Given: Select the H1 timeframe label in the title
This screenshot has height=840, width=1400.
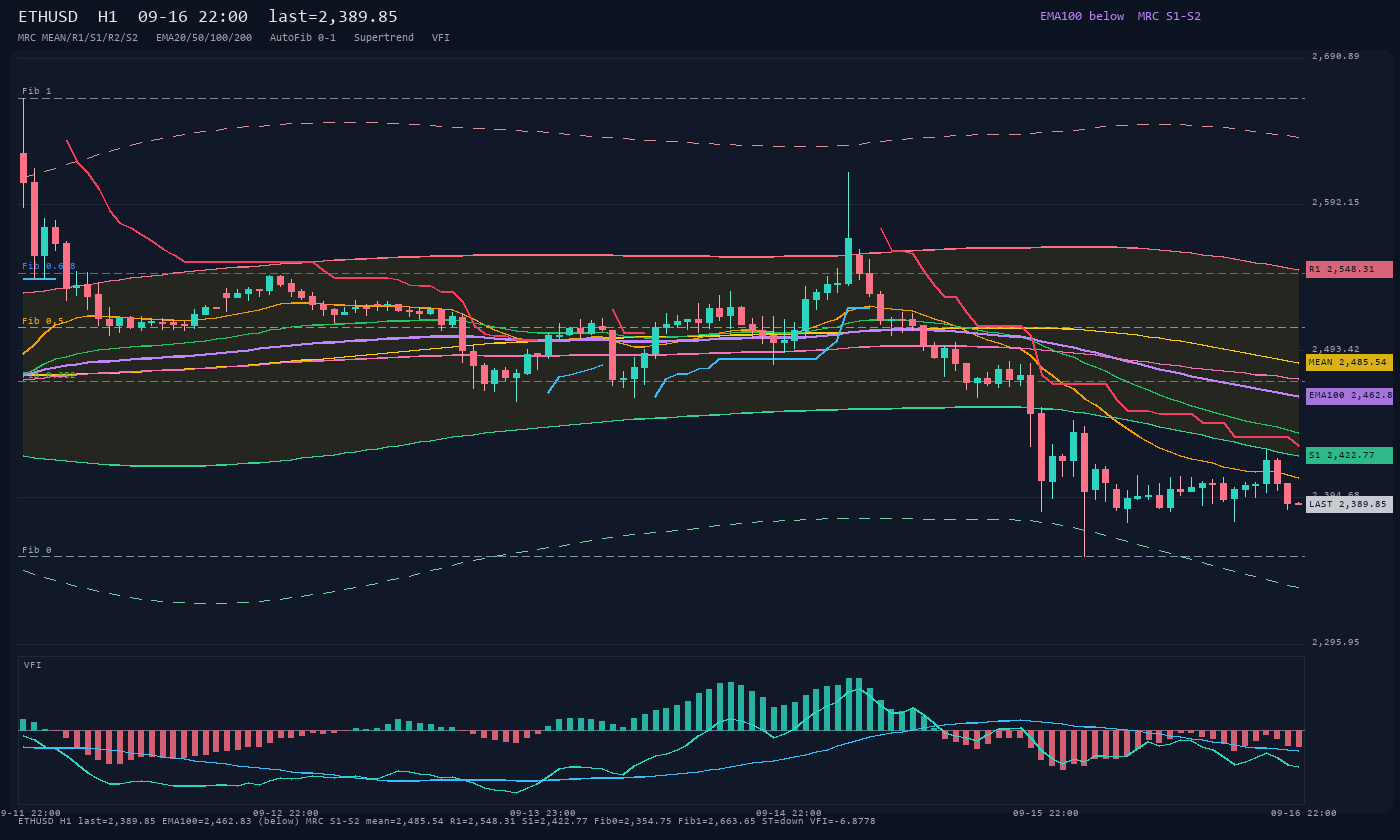Looking at the screenshot, I should 108,16.
